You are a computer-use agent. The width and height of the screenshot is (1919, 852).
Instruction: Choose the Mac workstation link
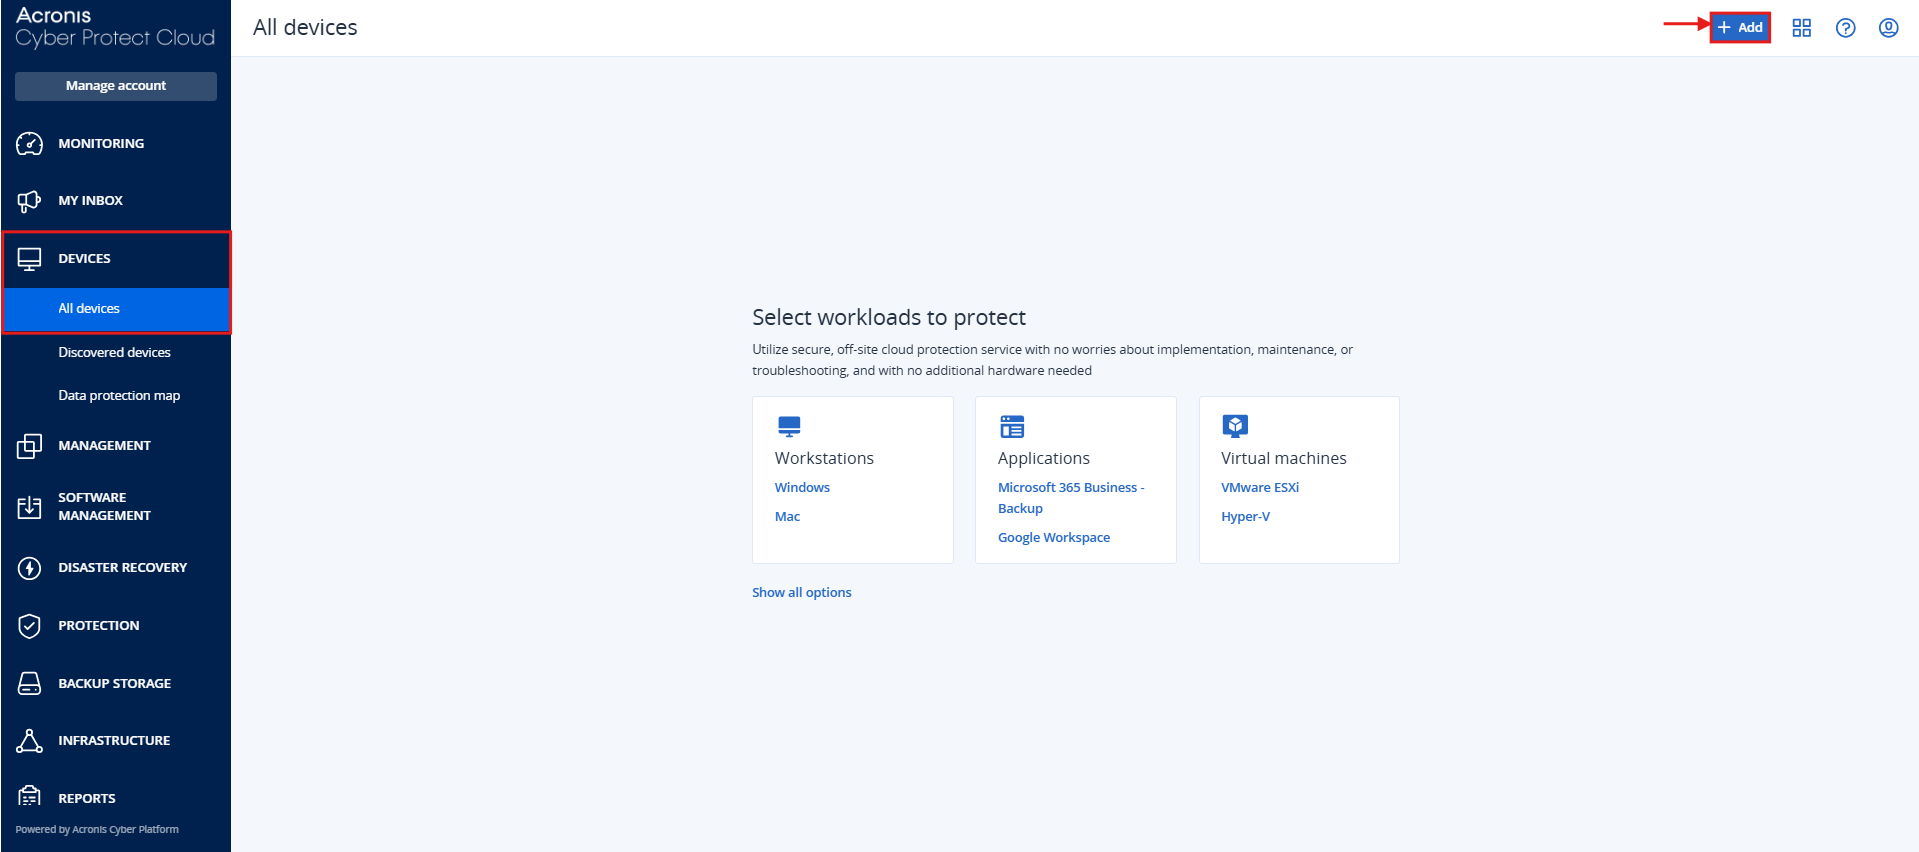[x=787, y=517]
